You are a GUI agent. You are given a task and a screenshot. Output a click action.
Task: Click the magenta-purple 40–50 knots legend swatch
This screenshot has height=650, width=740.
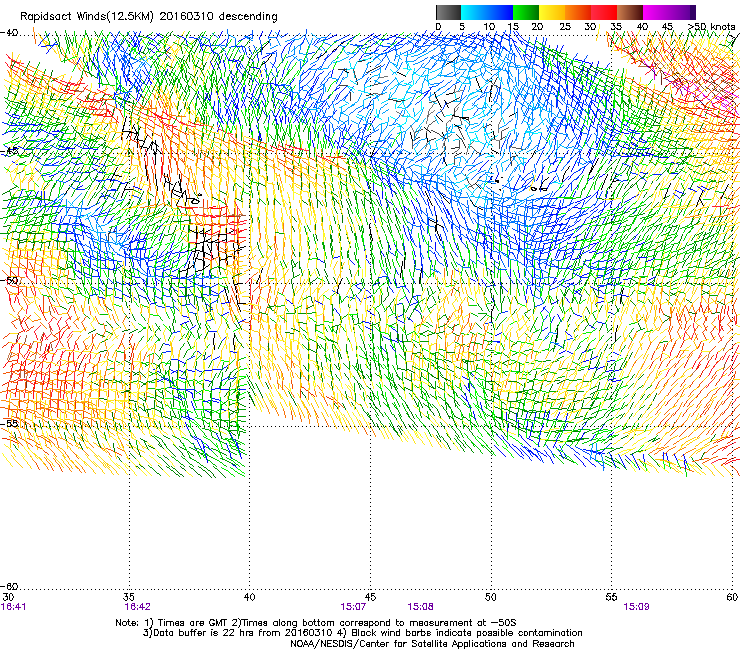(x=669, y=12)
